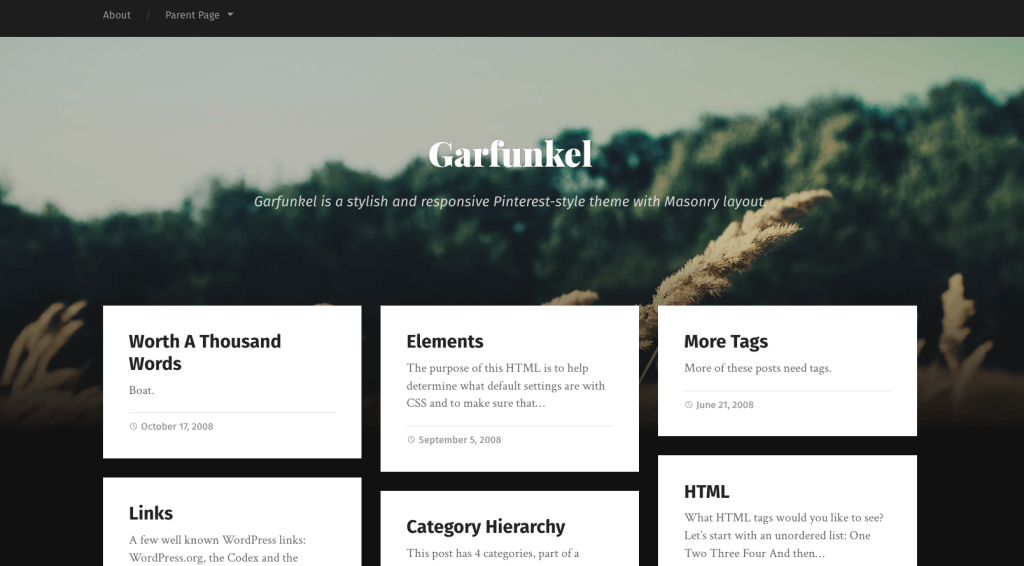This screenshot has height=566, width=1024.
Task: Click the Garfunkel site title
Action: [510, 154]
